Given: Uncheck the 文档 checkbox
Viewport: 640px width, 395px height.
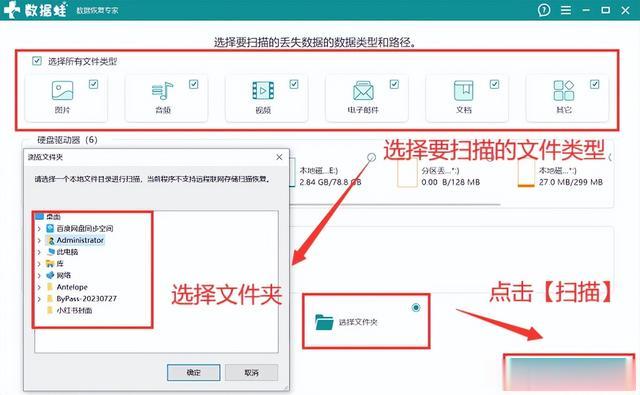Looking at the screenshot, I should (494, 84).
